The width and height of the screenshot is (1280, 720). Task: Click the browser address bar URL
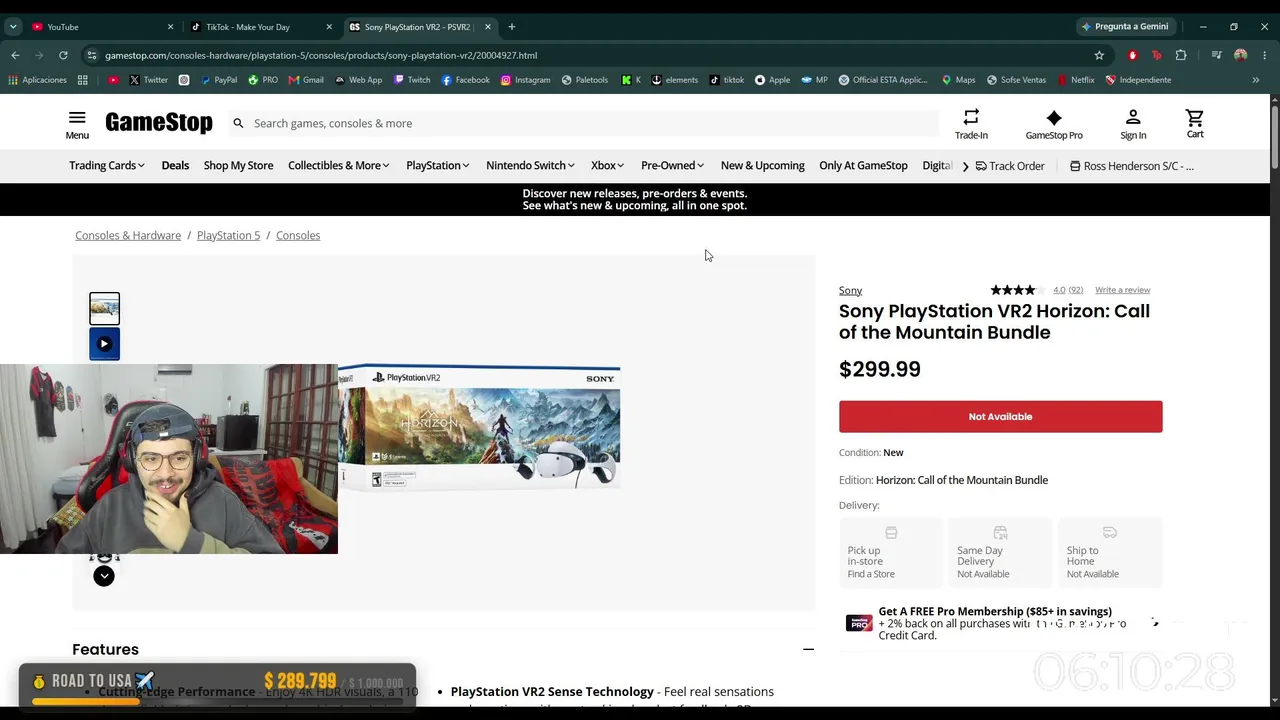321,55
